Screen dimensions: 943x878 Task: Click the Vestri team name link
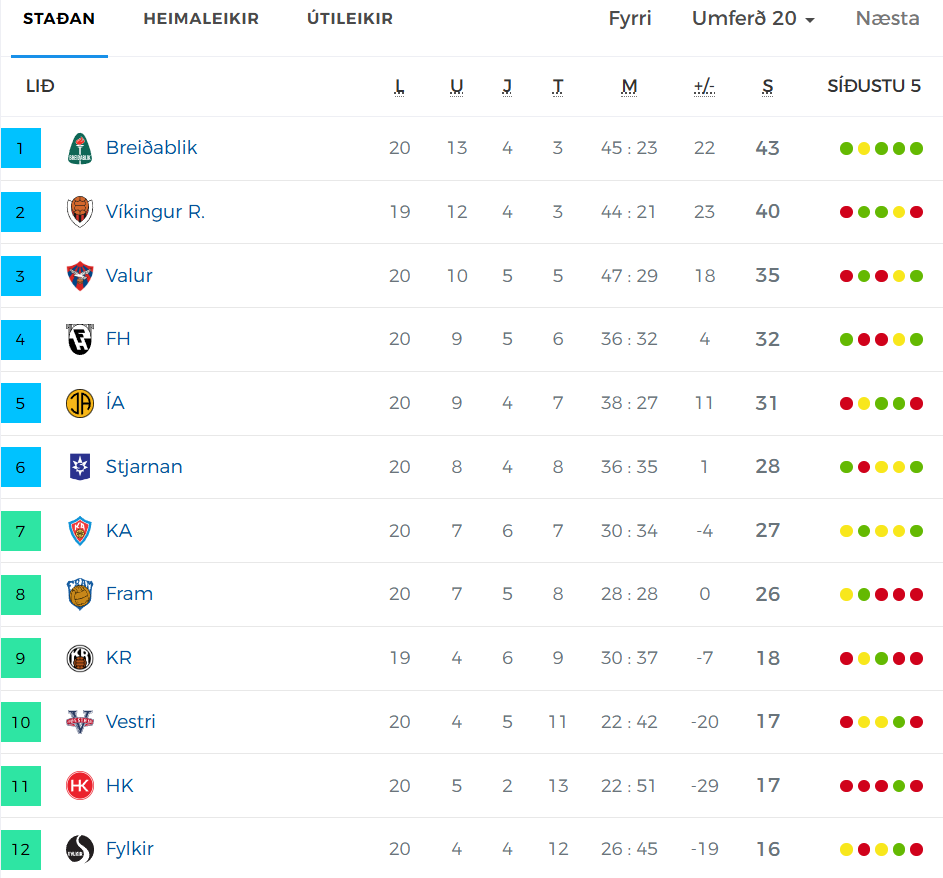(131, 722)
